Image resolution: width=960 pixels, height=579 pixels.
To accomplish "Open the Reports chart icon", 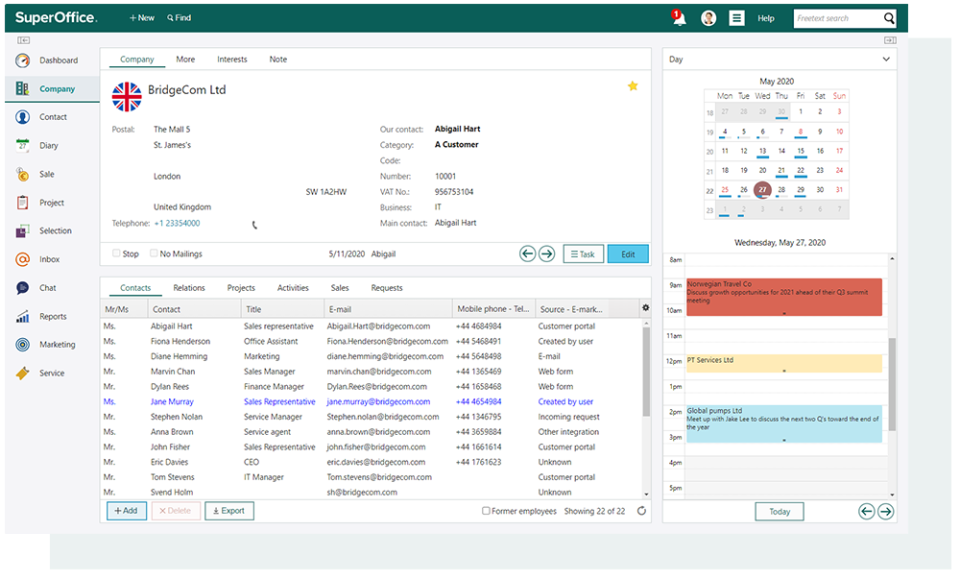I will (23, 316).
